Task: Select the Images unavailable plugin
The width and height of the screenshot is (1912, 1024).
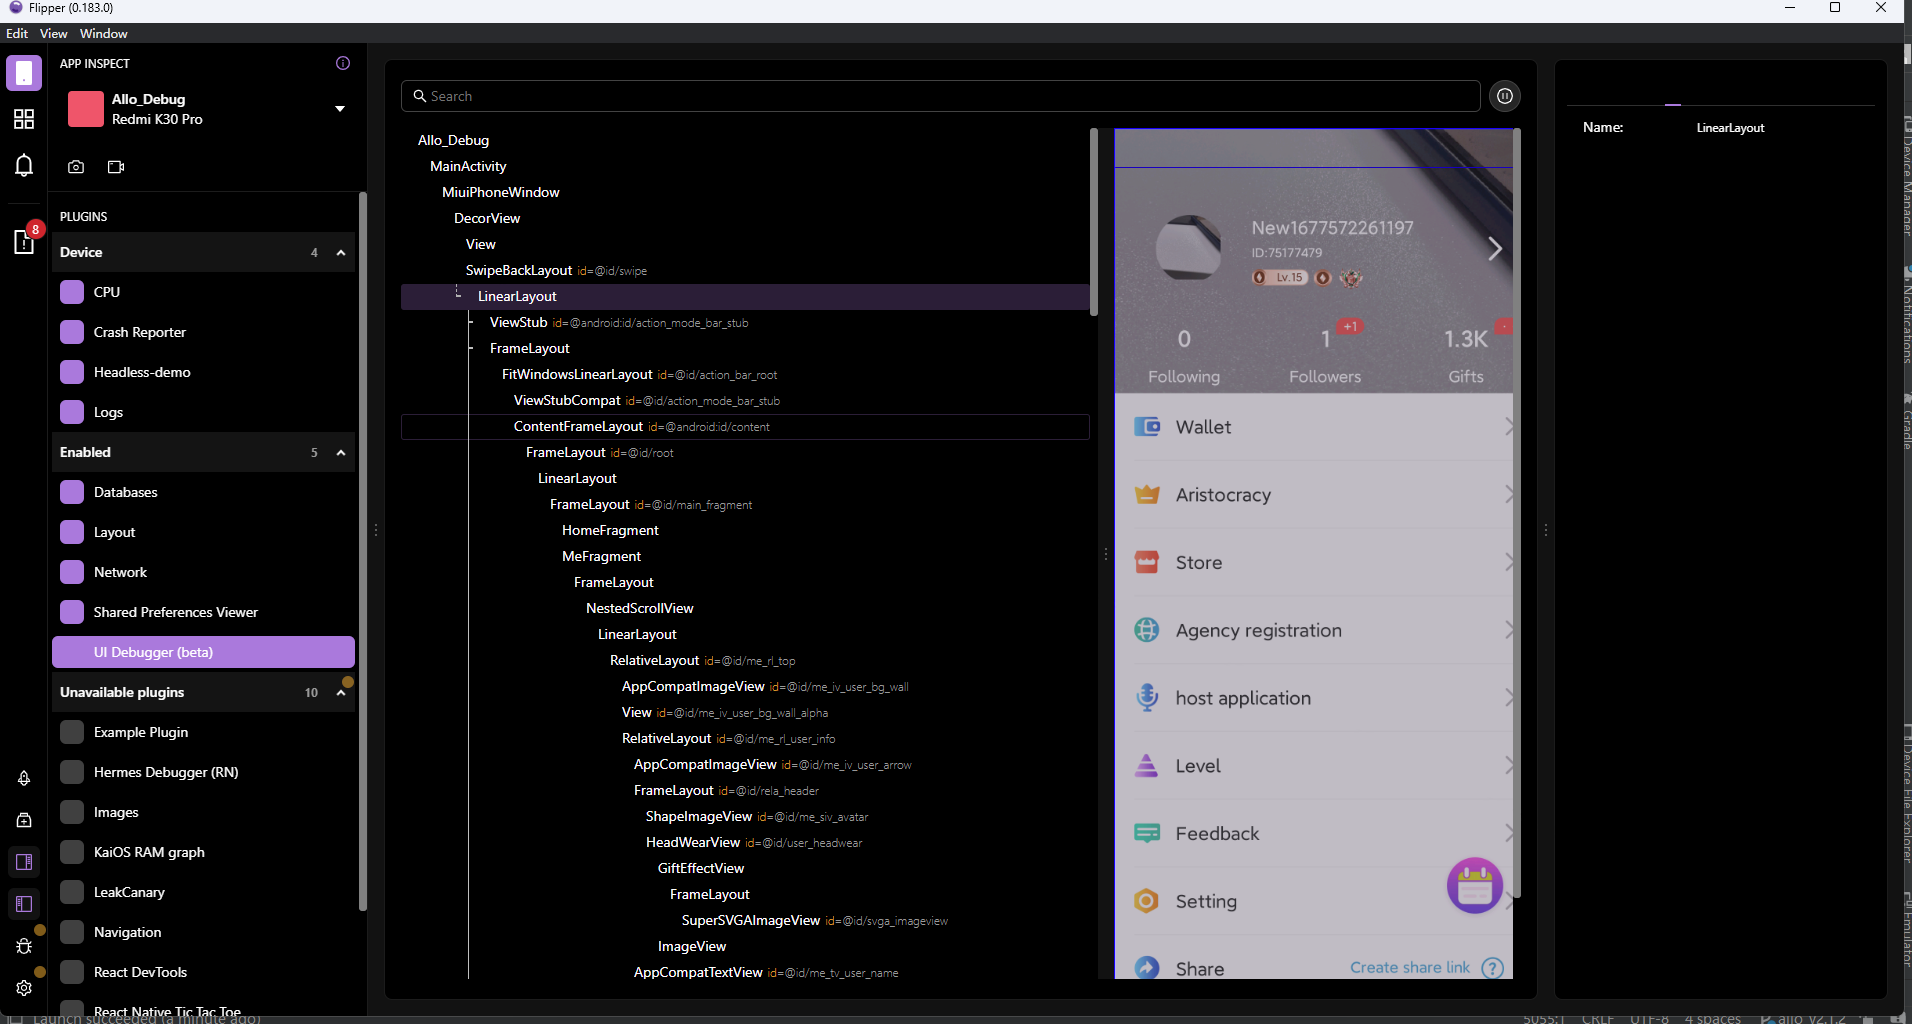Action: pos(203,812)
